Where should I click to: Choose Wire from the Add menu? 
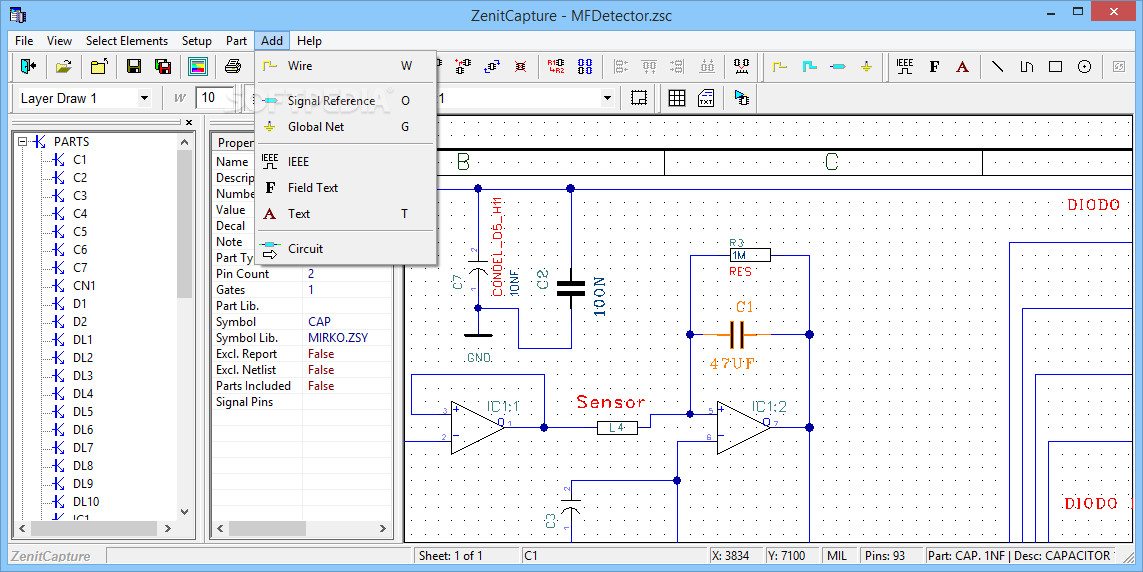[346, 66]
